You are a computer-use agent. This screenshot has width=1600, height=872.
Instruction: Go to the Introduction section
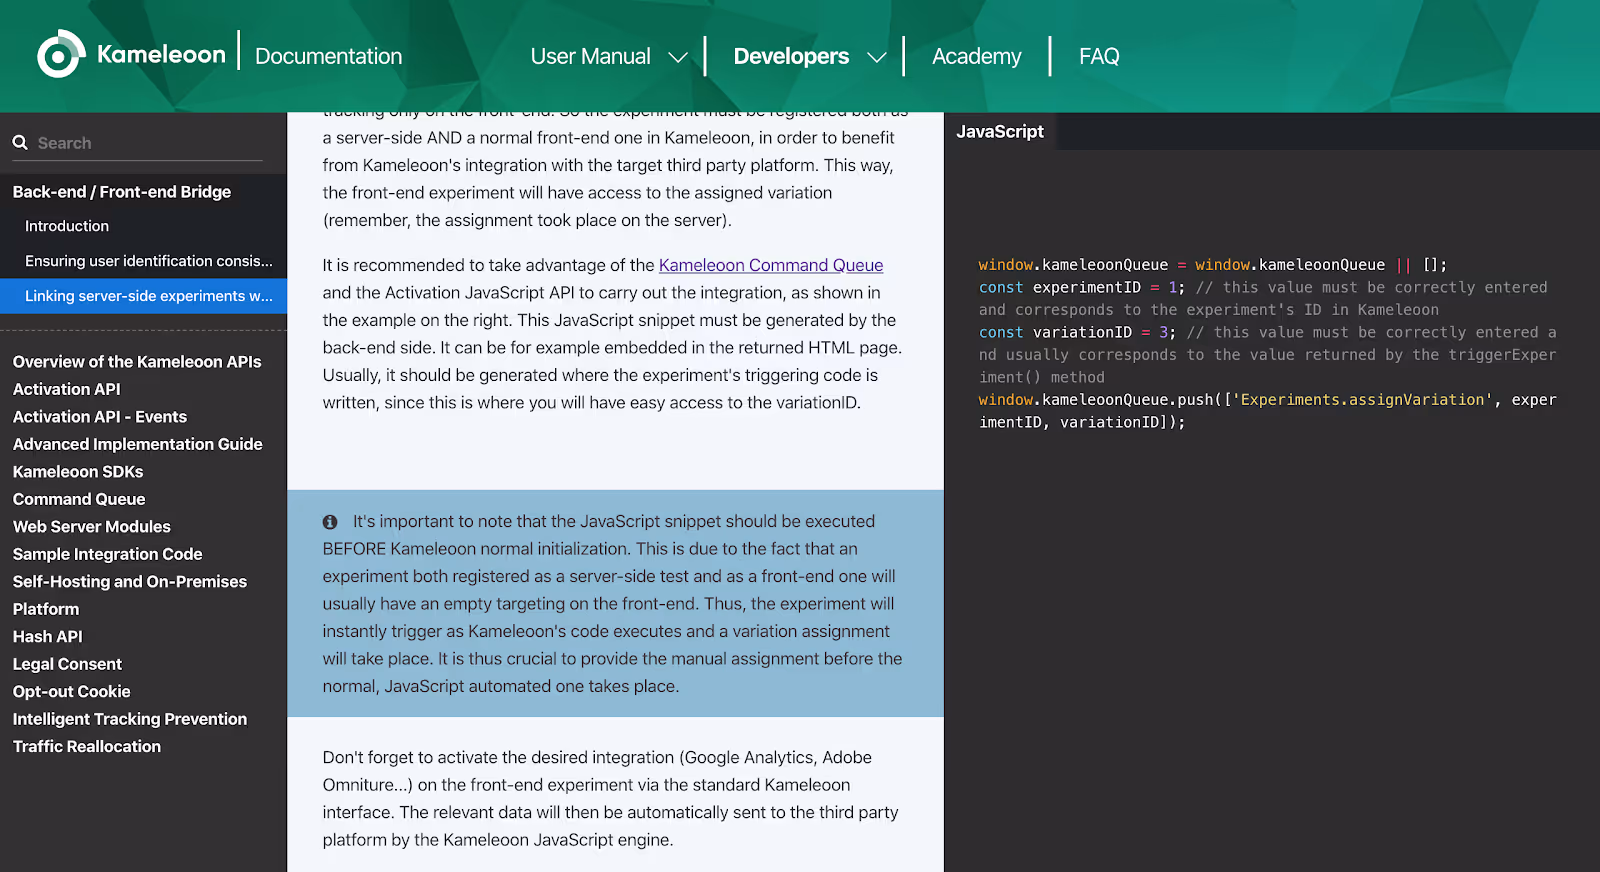(67, 226)
